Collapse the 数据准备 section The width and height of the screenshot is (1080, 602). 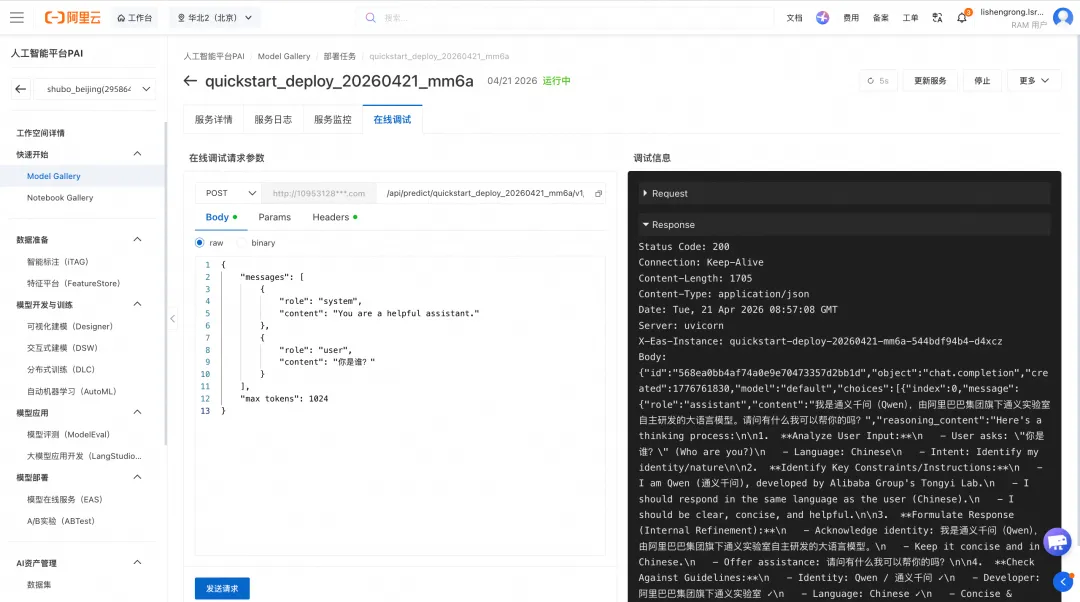(x=137, y=239)
